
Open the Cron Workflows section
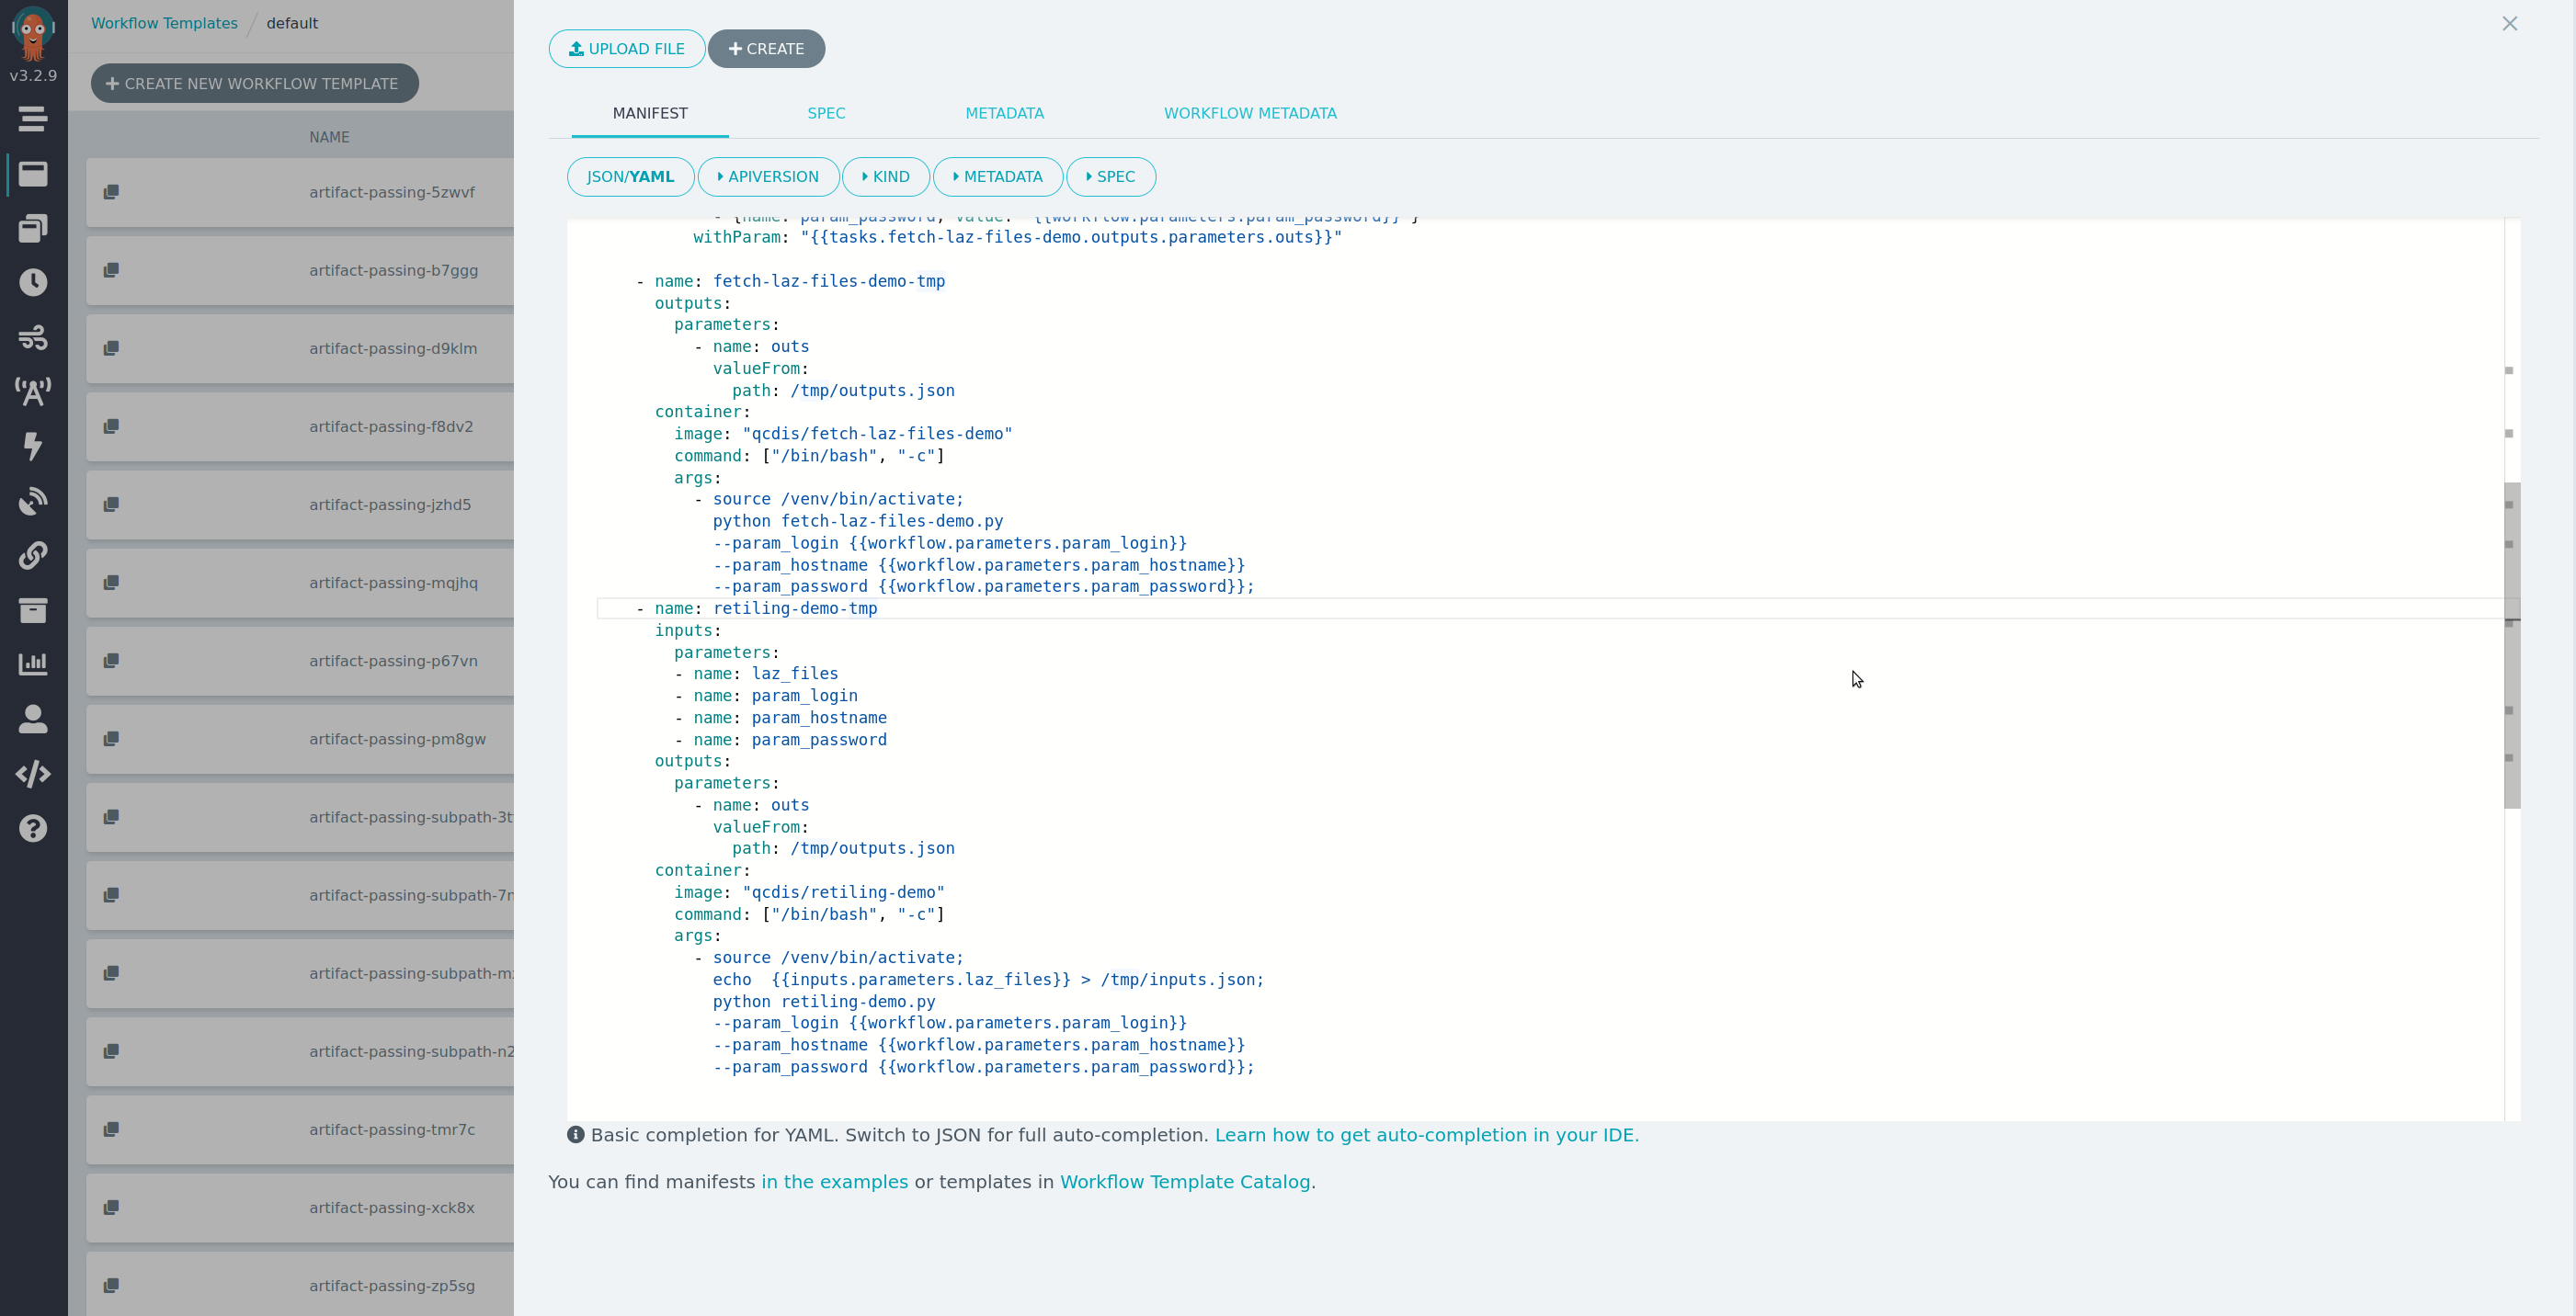tap(33, 283)
